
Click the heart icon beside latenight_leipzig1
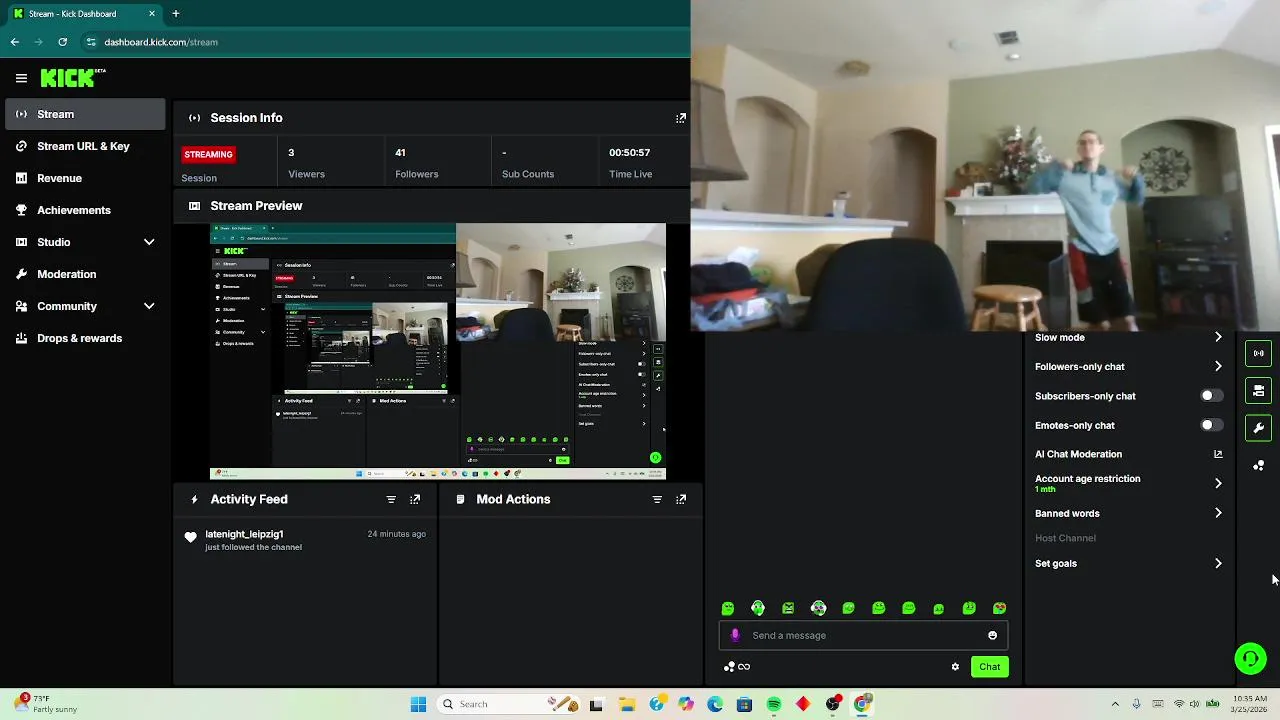191,537
